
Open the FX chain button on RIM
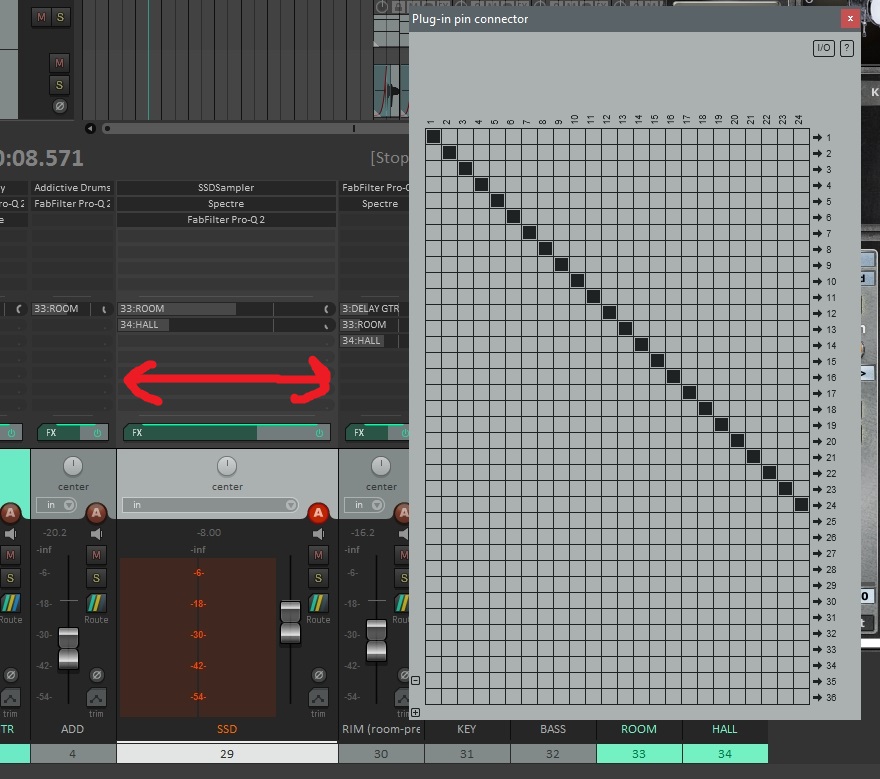click(x=366, y=433)
